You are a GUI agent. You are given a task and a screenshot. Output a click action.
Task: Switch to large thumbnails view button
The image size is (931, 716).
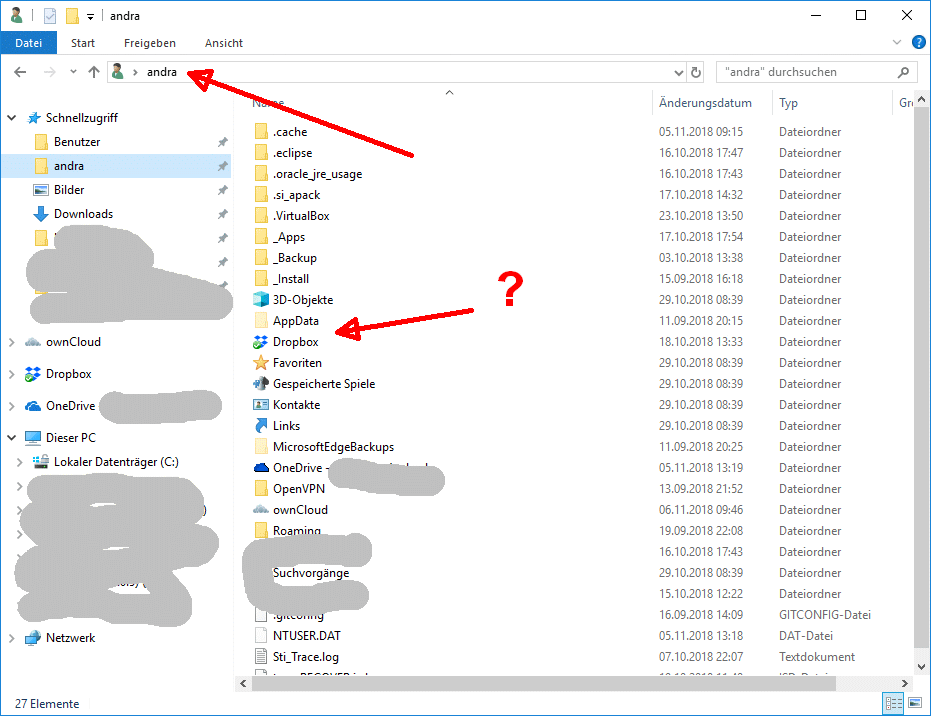[915, 704]
